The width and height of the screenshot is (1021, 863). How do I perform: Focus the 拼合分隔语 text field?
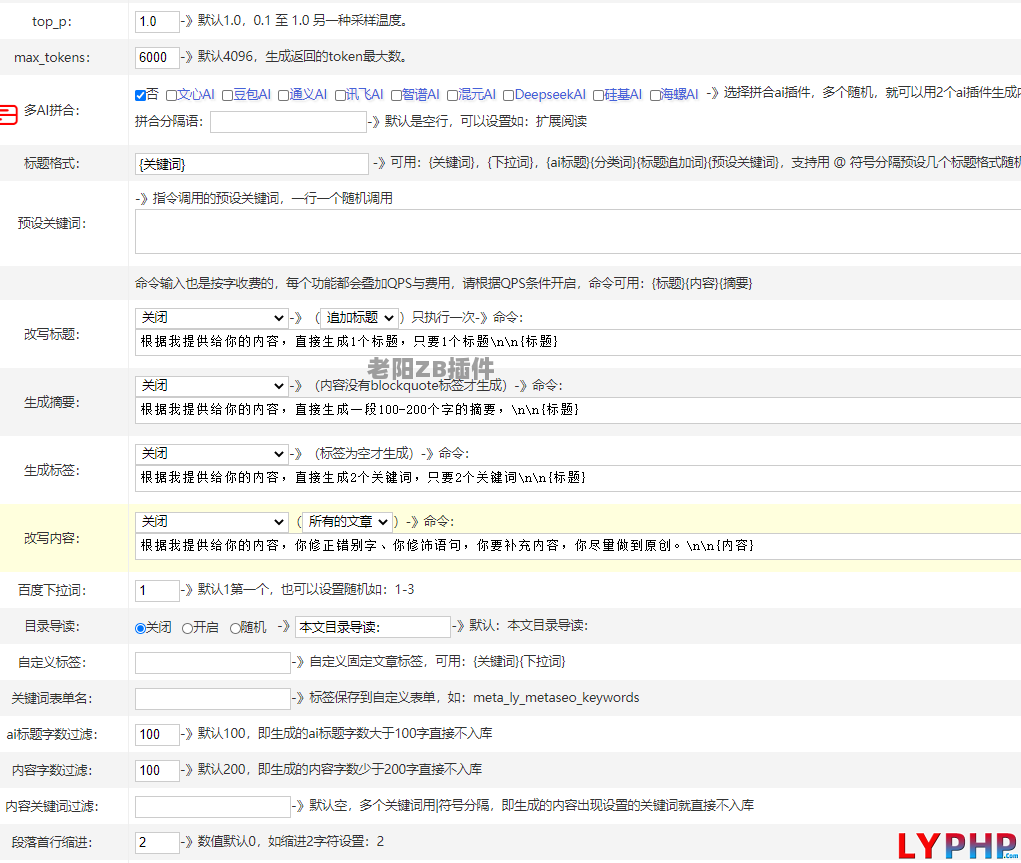(288, 122)
